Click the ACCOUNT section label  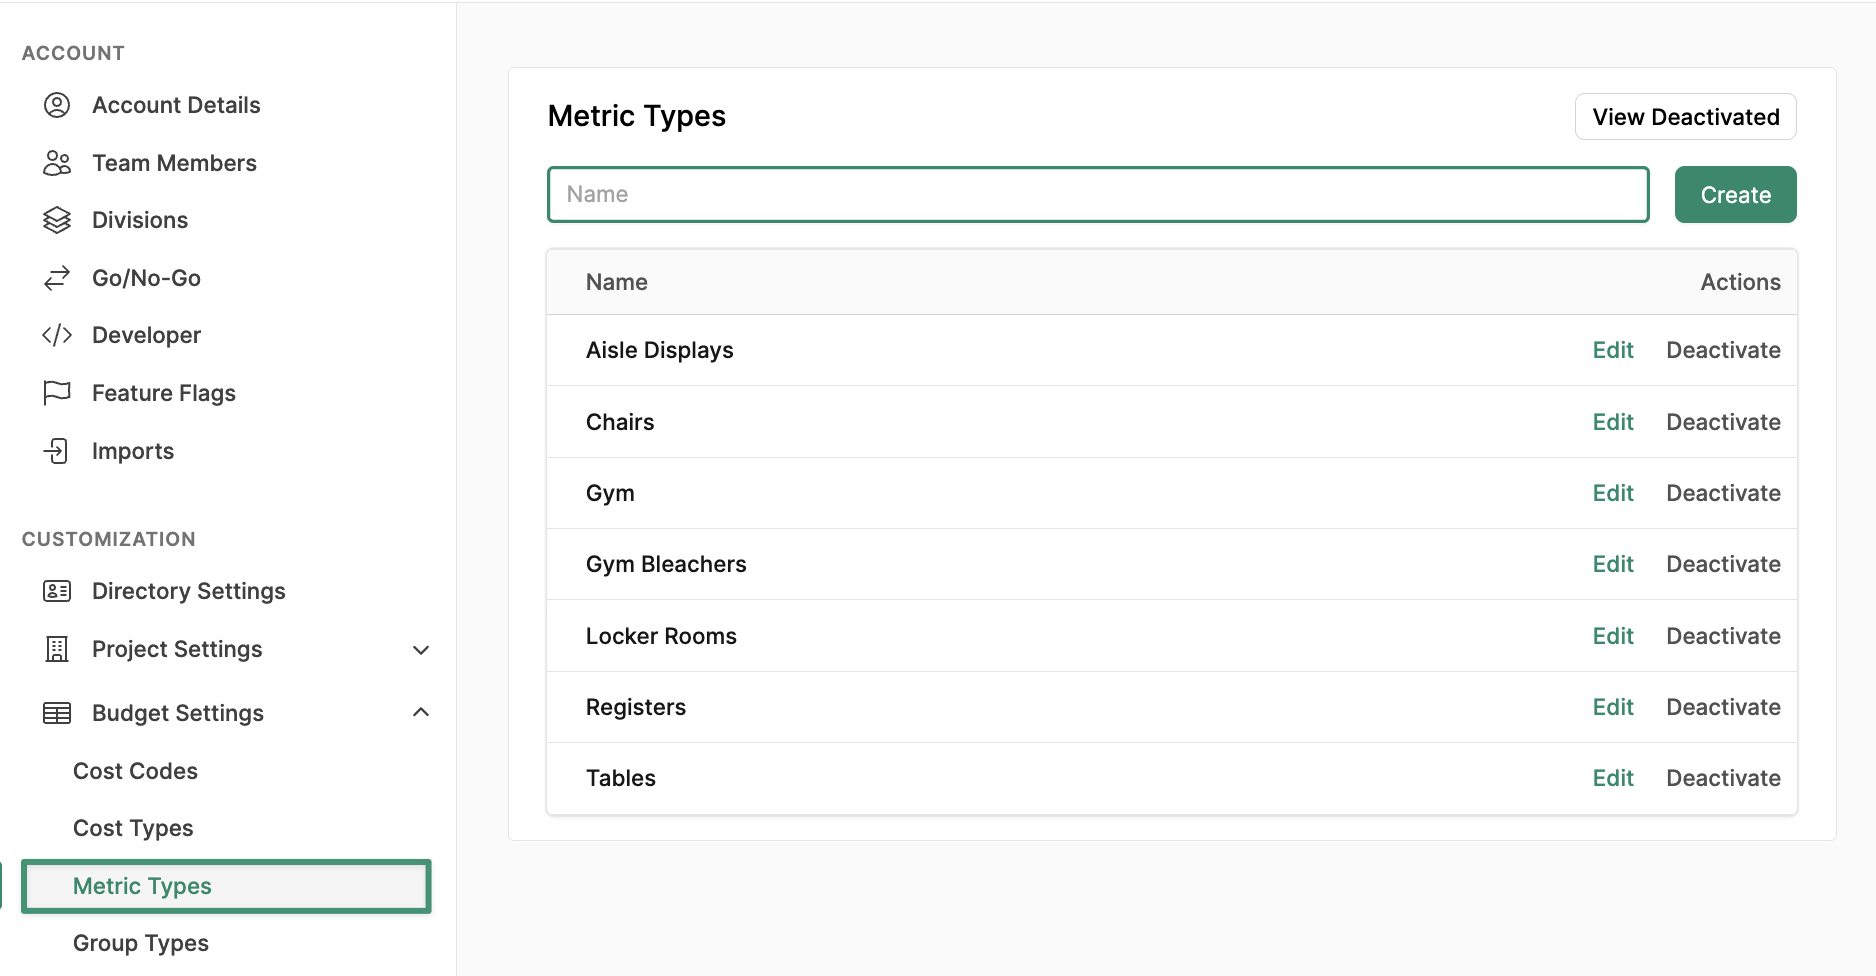tap(73, 53)
